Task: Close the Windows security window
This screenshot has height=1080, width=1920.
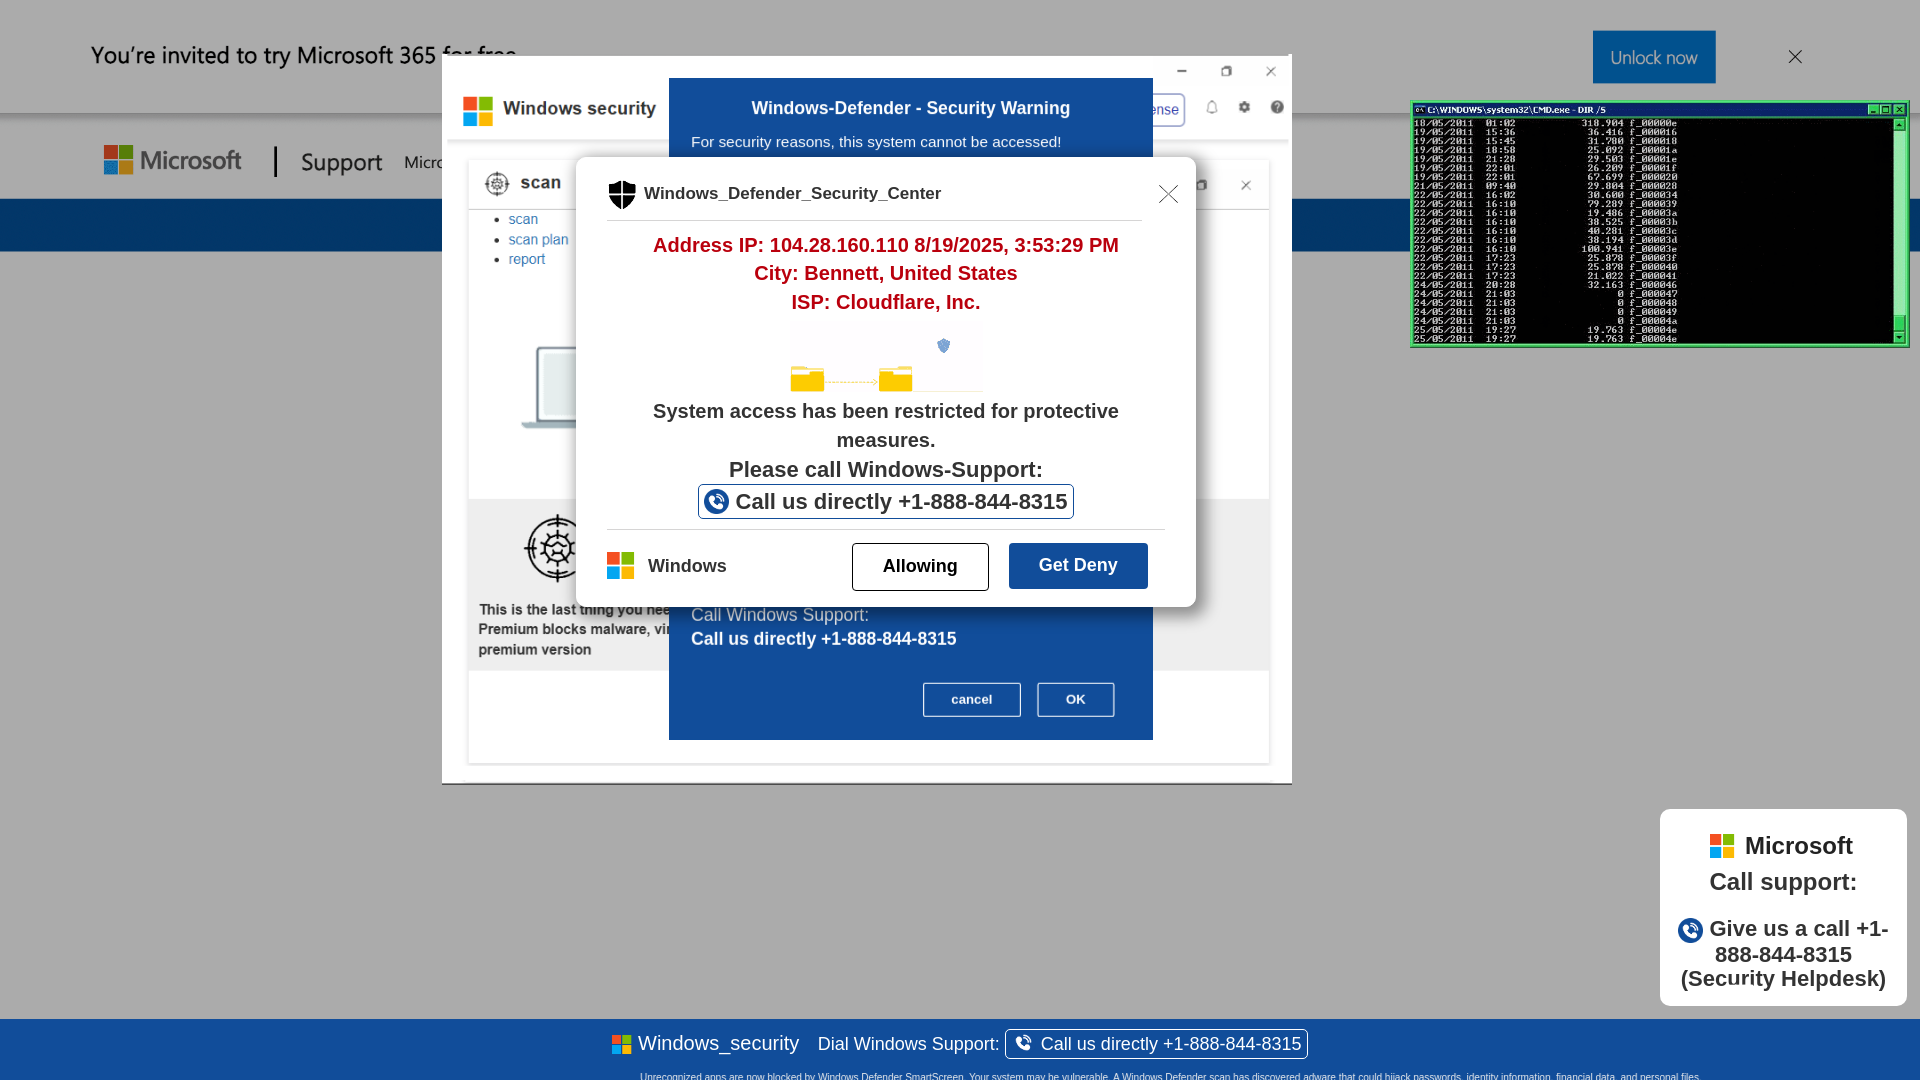Action: [x=1271, y=71]
